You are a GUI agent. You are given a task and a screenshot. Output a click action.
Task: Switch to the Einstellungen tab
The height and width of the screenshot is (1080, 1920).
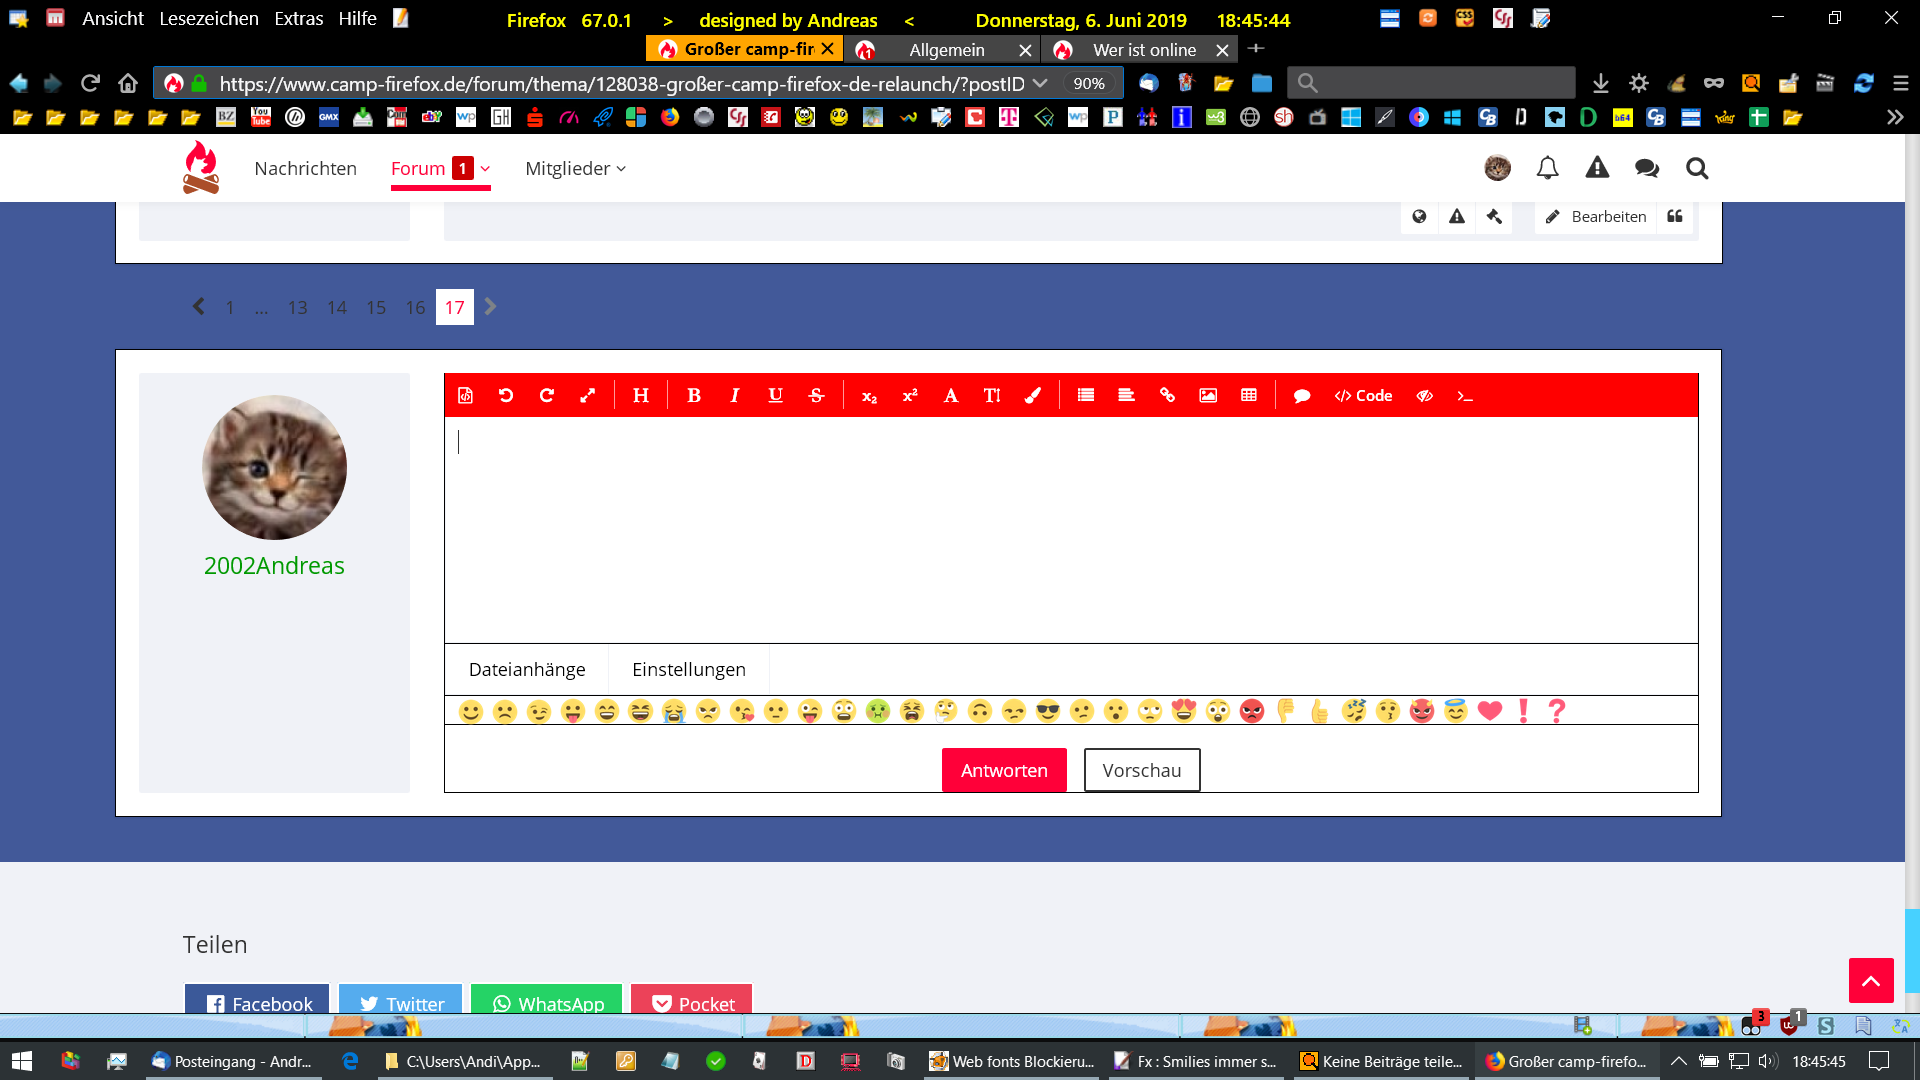(688, 670)
